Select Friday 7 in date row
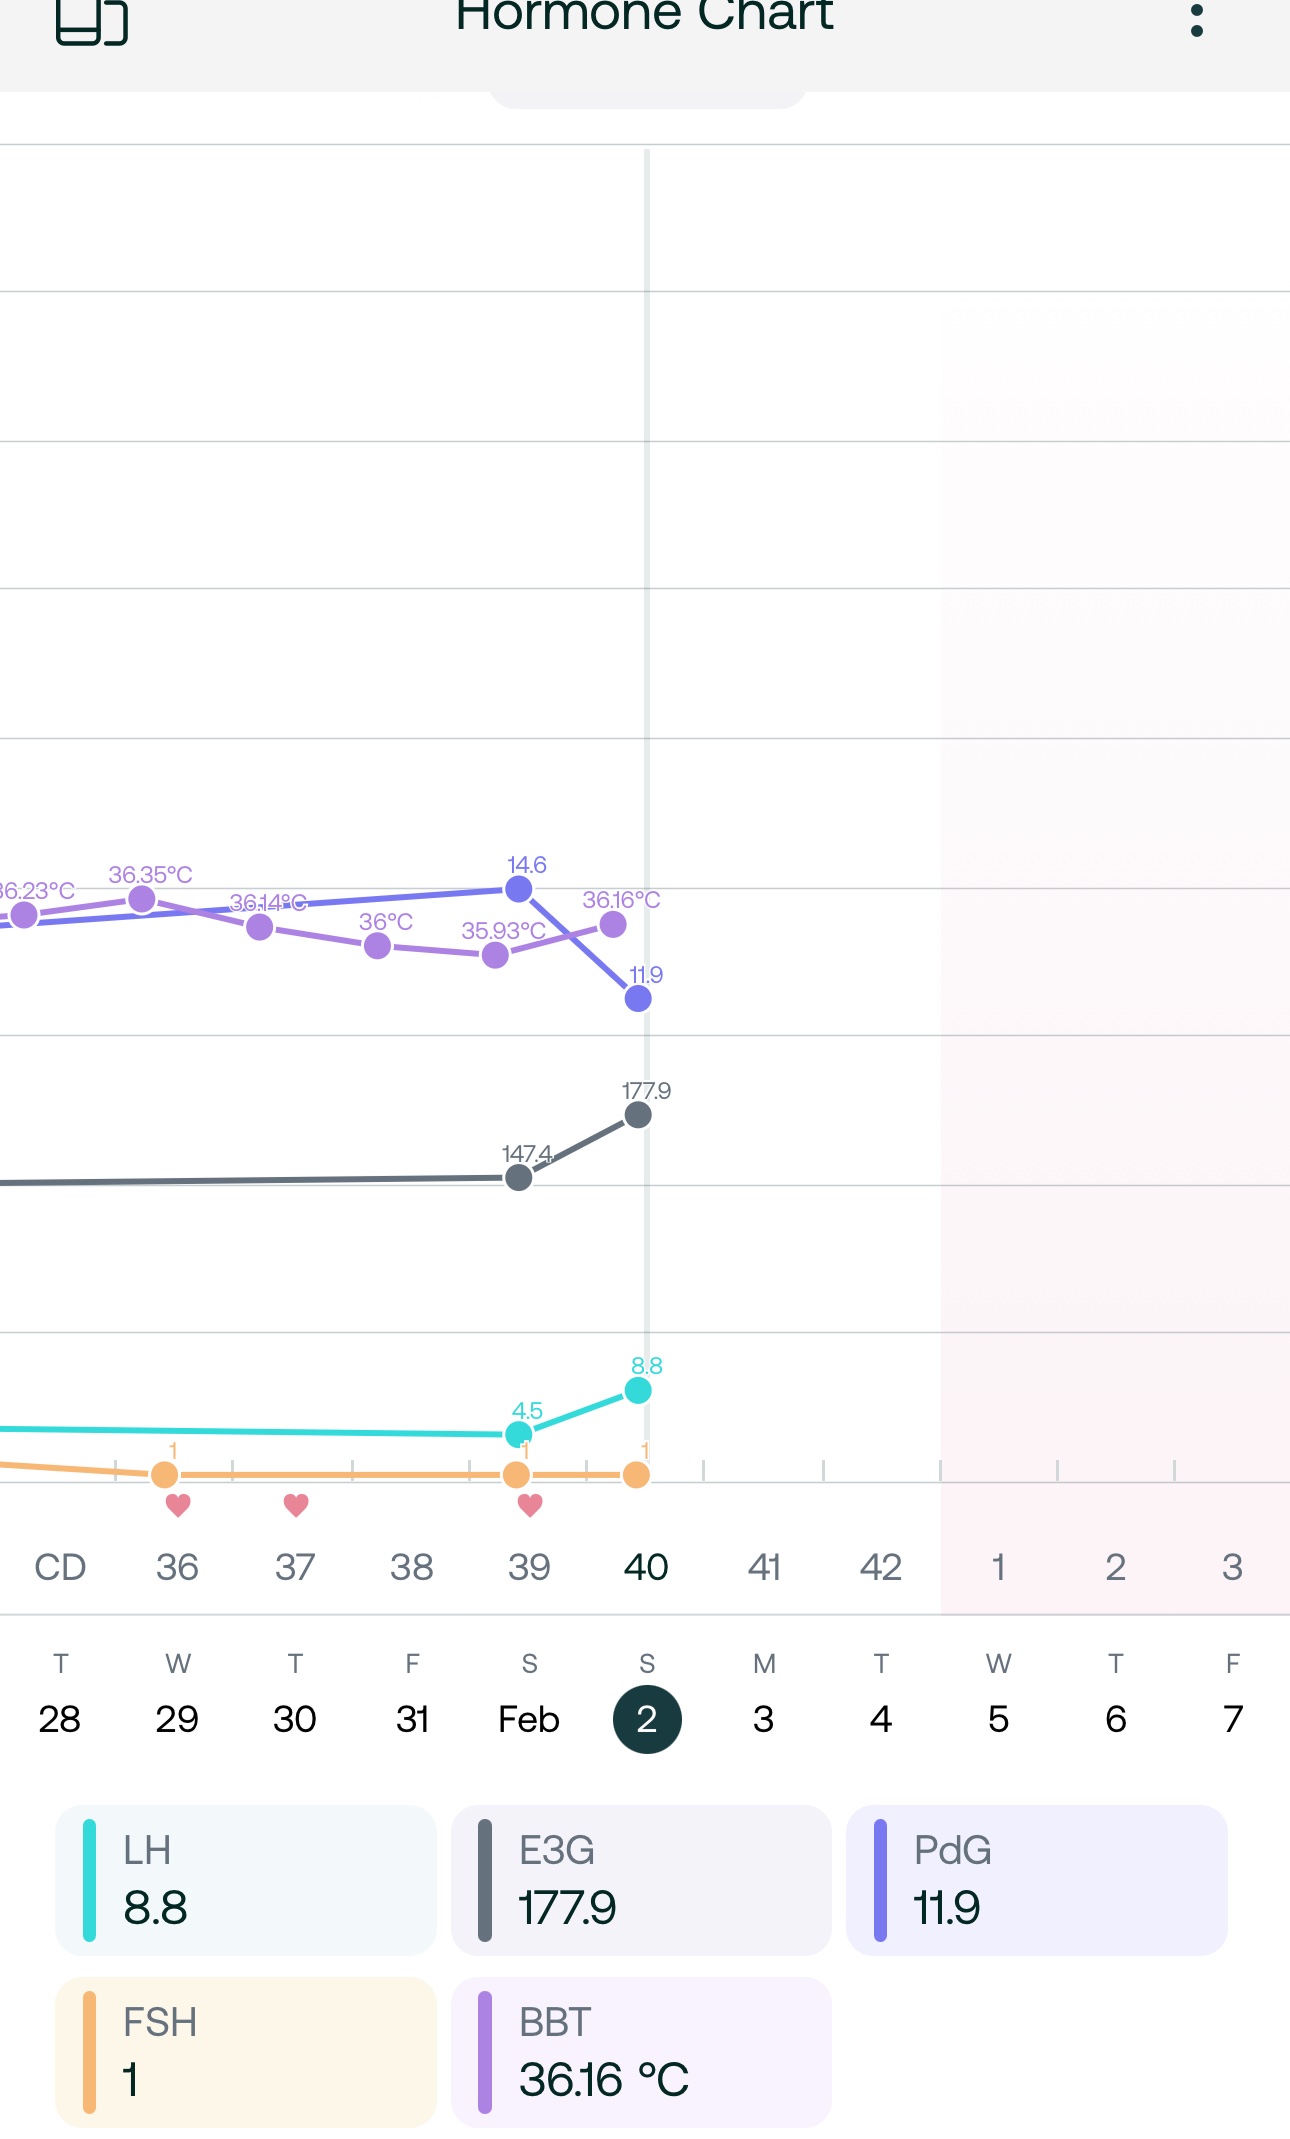 1233,1719
